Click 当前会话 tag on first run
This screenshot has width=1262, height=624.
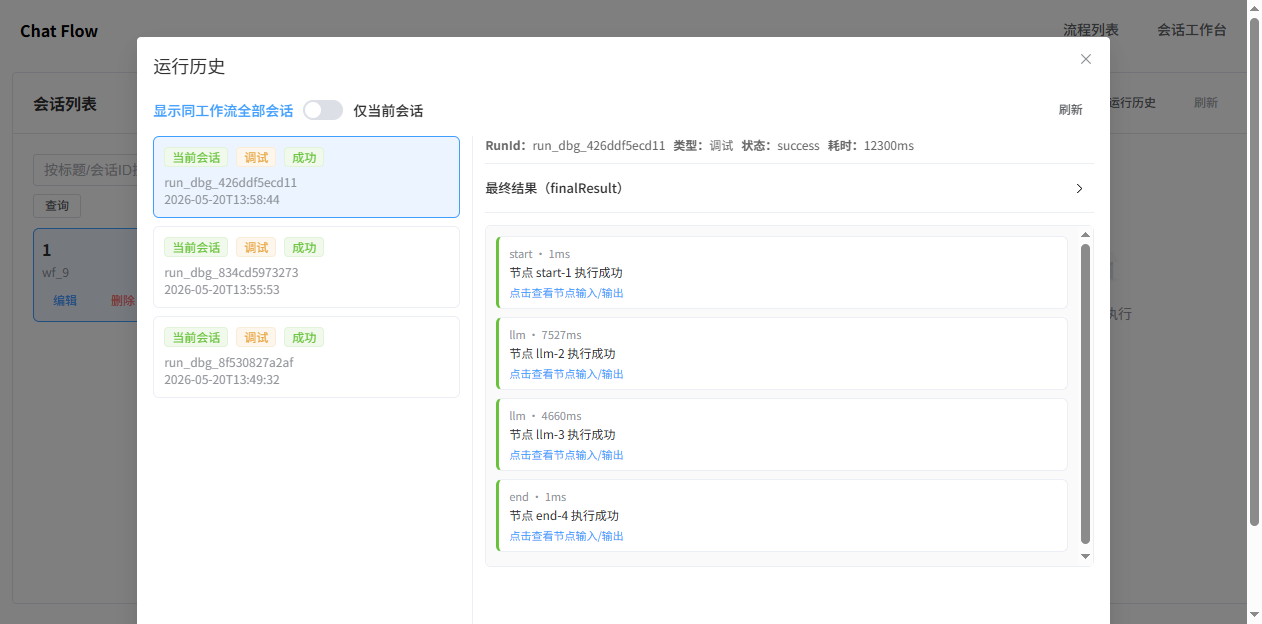(x=196, y=158)
